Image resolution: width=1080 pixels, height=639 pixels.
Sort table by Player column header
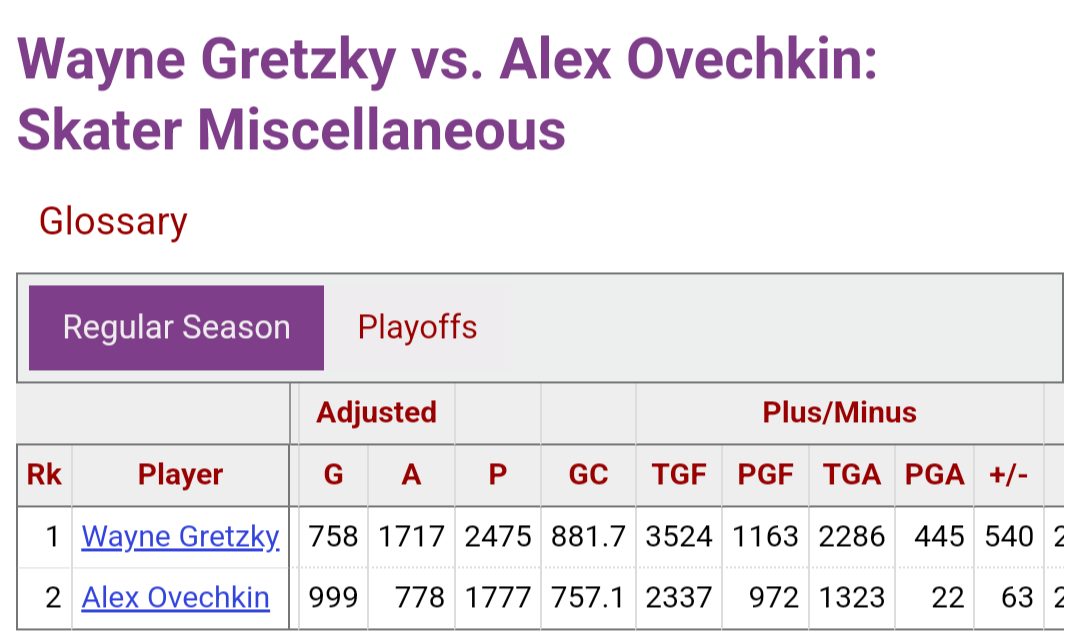click(180, 475)
